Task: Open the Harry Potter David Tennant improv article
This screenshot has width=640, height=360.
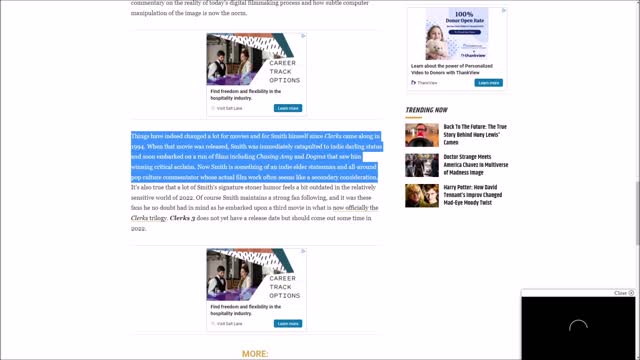Action: click(x=473, y=195)
